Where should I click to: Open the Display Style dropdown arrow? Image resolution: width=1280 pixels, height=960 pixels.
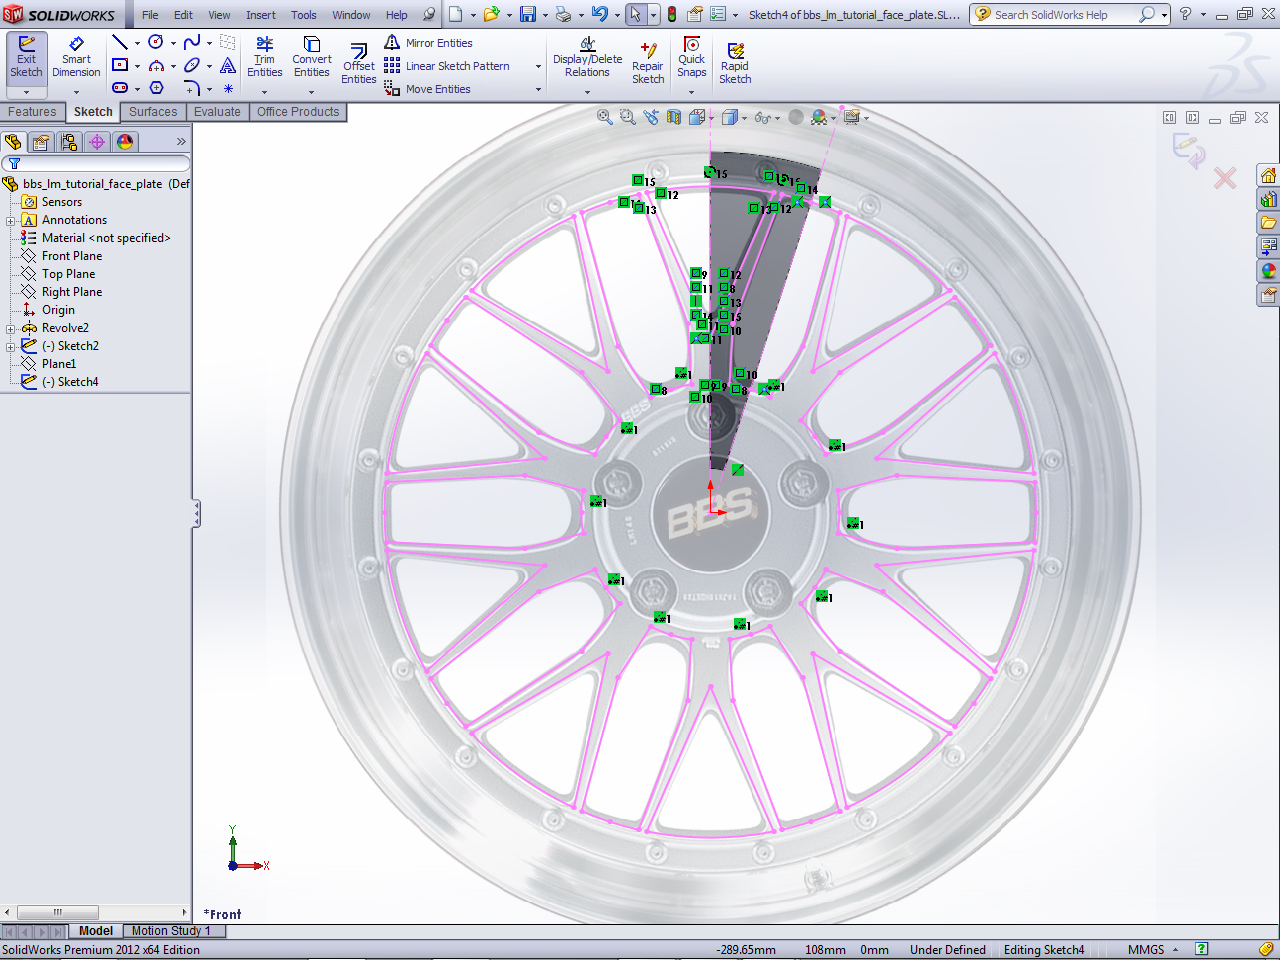tap(744, 117)
